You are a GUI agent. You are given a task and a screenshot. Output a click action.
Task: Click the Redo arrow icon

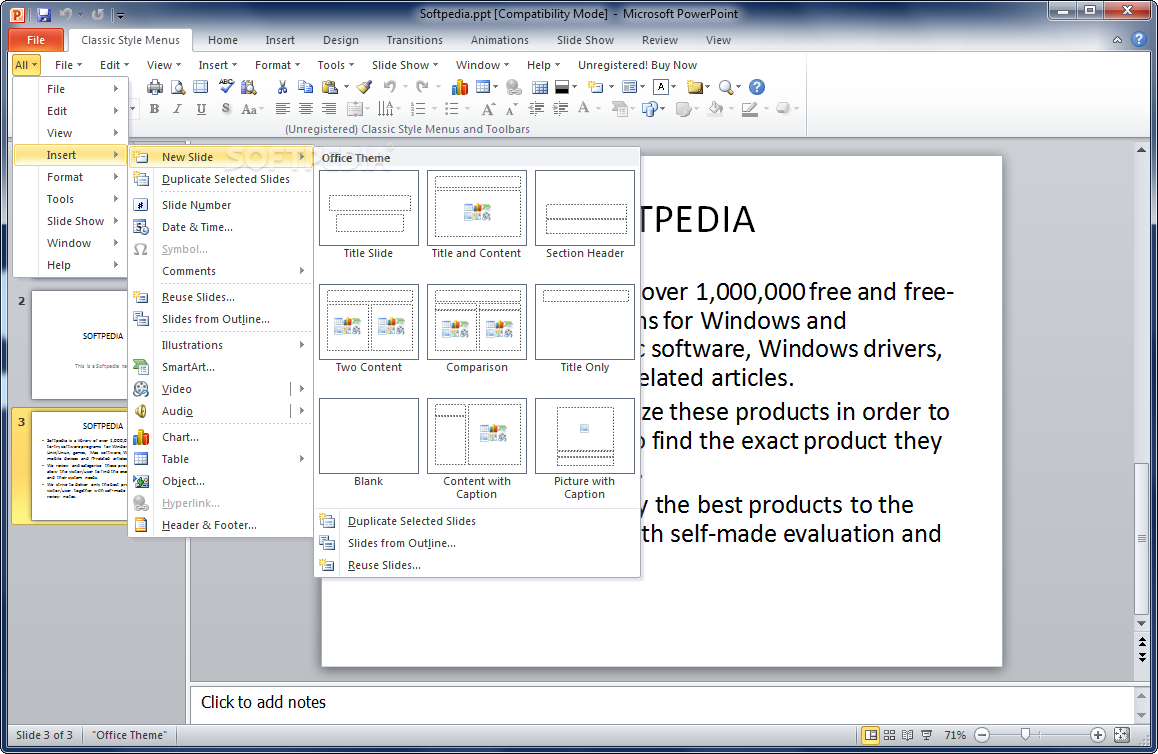tap(422, 87)
